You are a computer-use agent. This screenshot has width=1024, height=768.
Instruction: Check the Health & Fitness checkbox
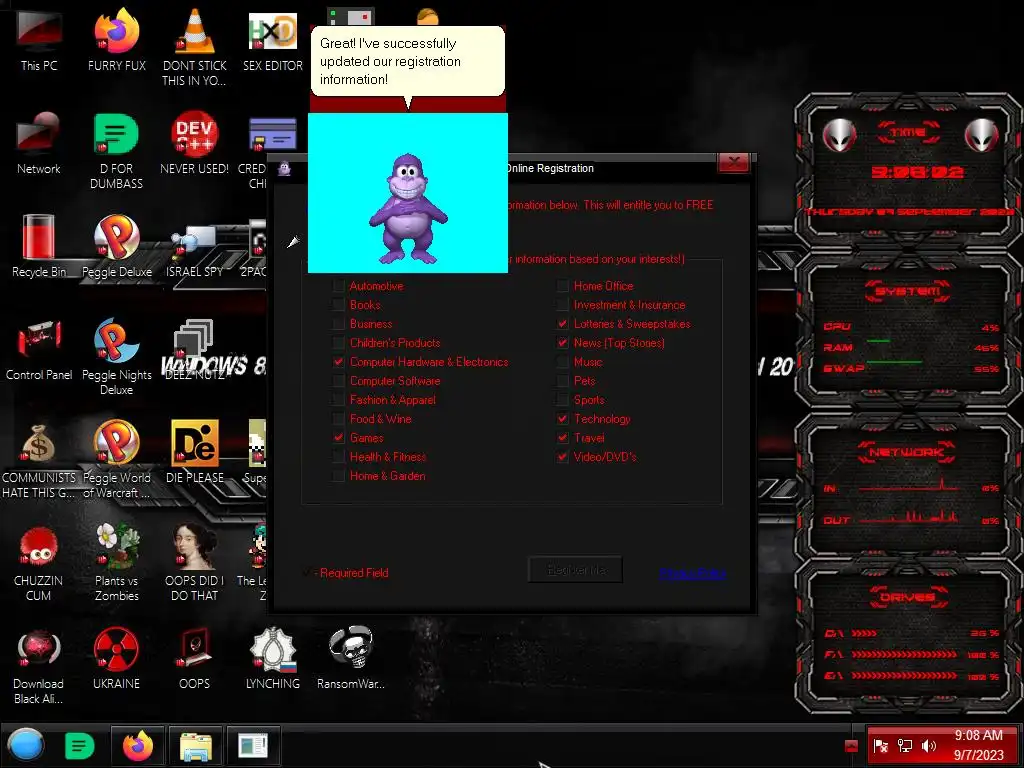click(338, 456)
